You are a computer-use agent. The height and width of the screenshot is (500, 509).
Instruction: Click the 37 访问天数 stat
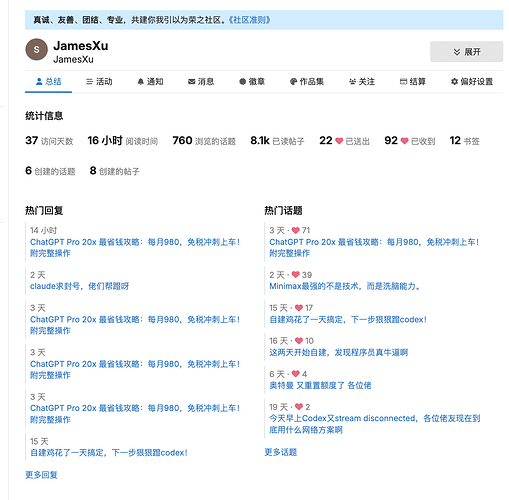pyautogui.click(x=49, y=141)
